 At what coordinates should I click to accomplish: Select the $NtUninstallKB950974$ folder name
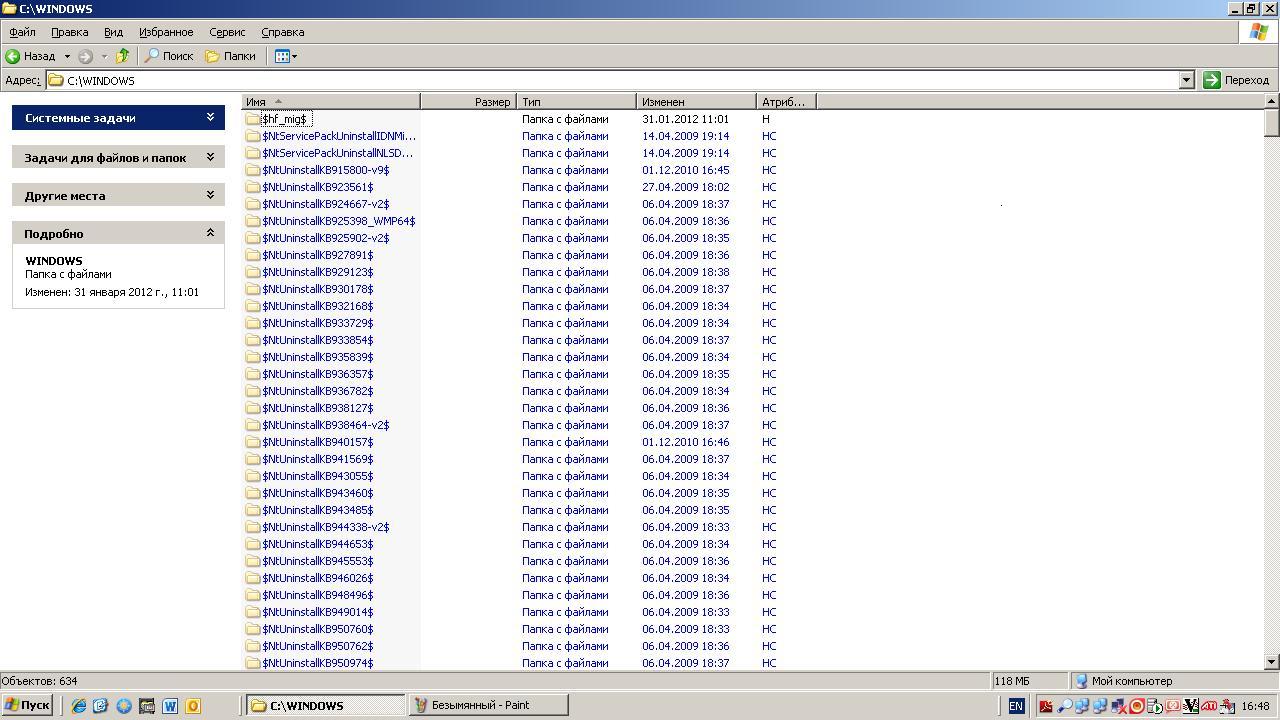click(x=318, y=663)
